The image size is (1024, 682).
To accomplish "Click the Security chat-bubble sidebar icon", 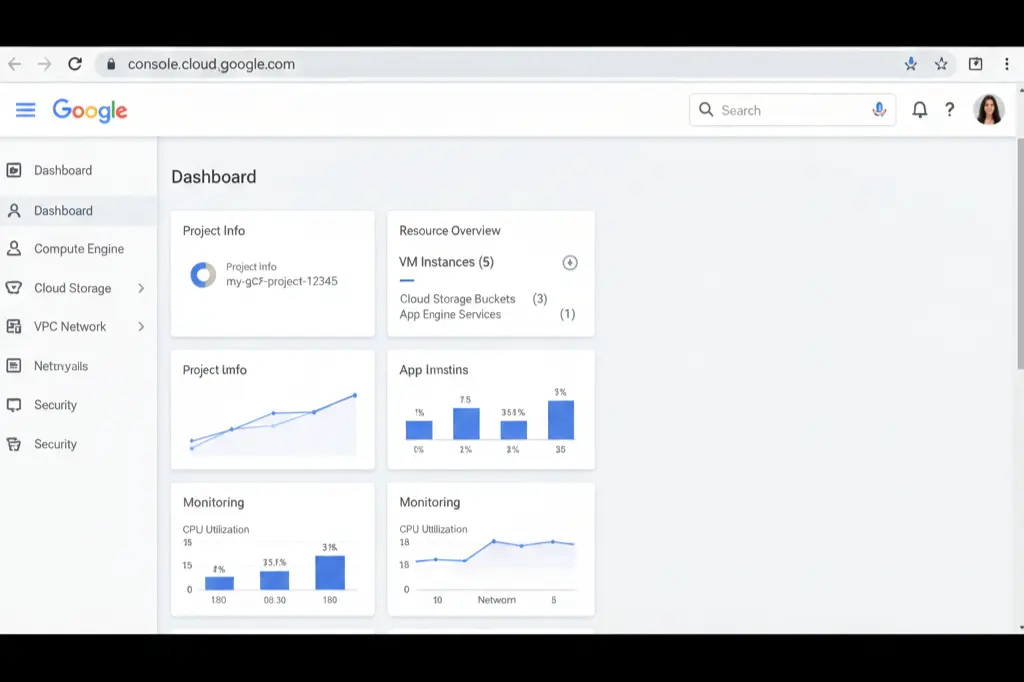I will click(x=14, y=405).
